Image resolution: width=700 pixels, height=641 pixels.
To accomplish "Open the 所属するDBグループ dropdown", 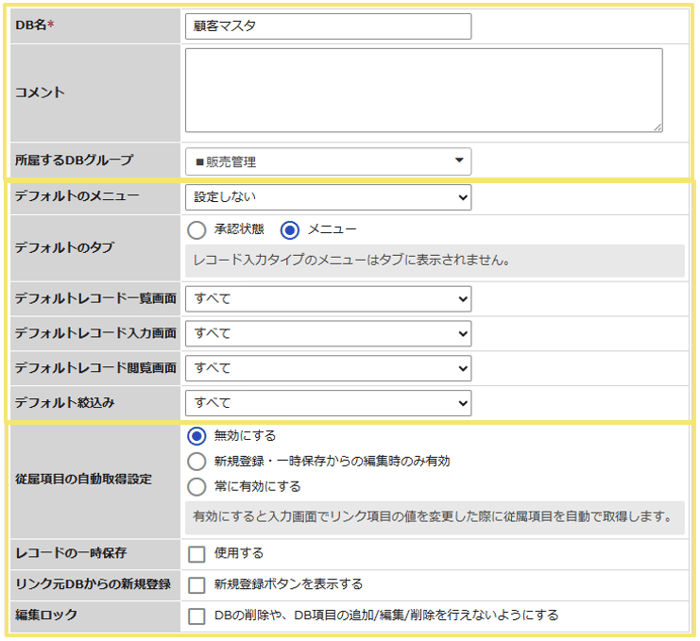I will click(328, 161).
